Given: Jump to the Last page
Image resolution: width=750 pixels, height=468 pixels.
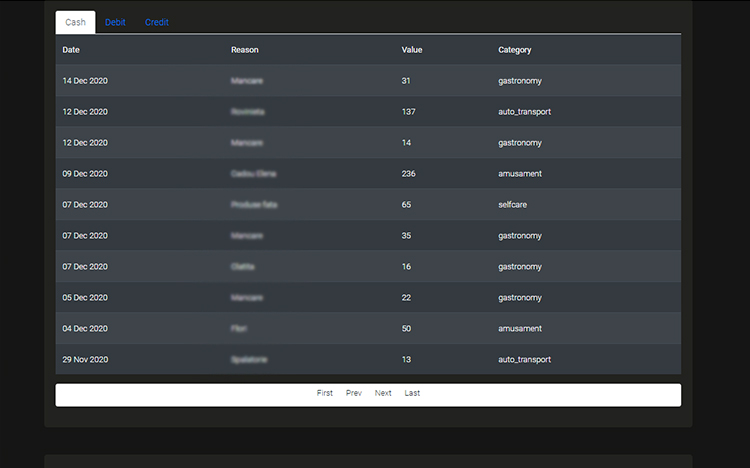Looking at the screenshot, I should [412, 393].
